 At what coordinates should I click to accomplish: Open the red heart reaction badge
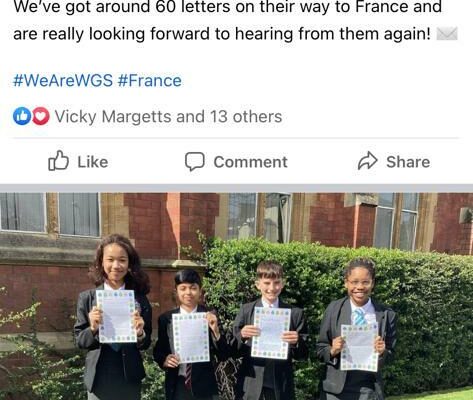coord(41,116)
